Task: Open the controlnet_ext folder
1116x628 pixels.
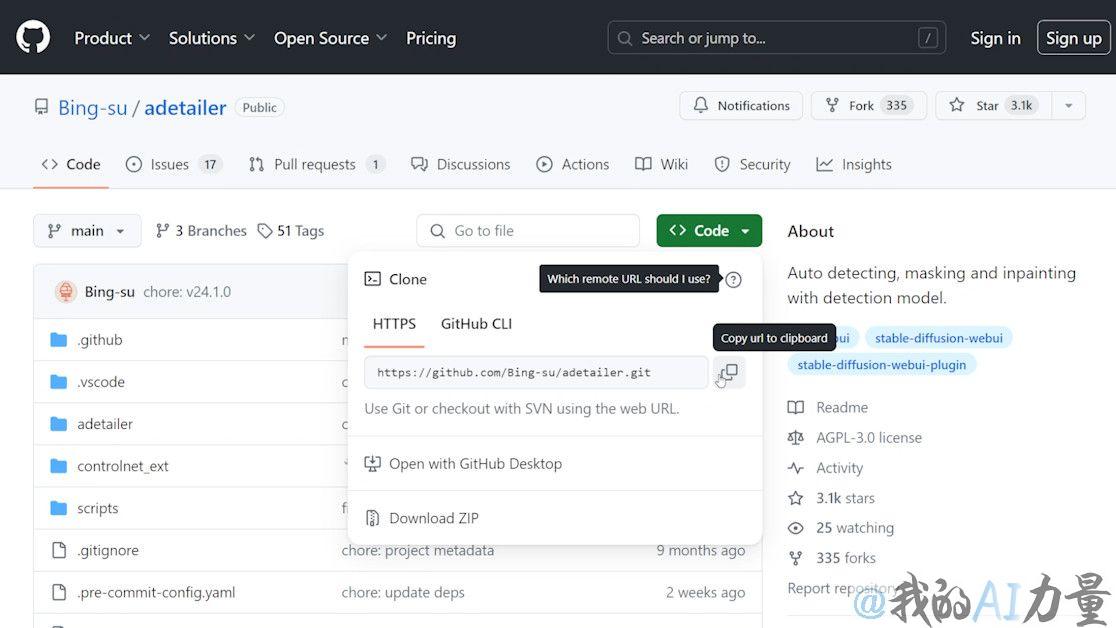Action: pos(122,466)
